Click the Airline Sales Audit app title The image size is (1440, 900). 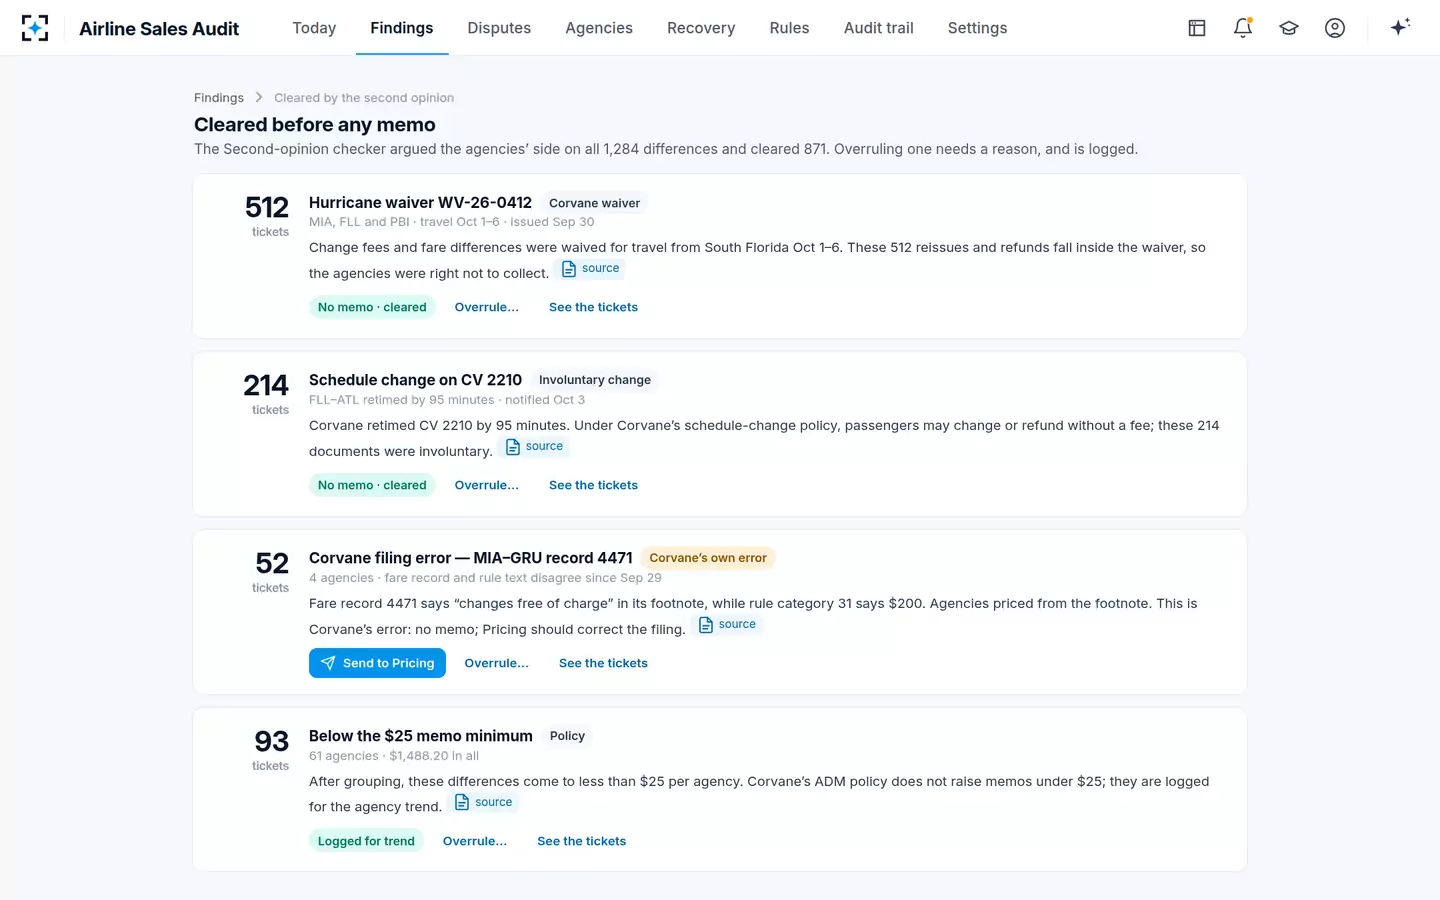[x=159, y=28]
